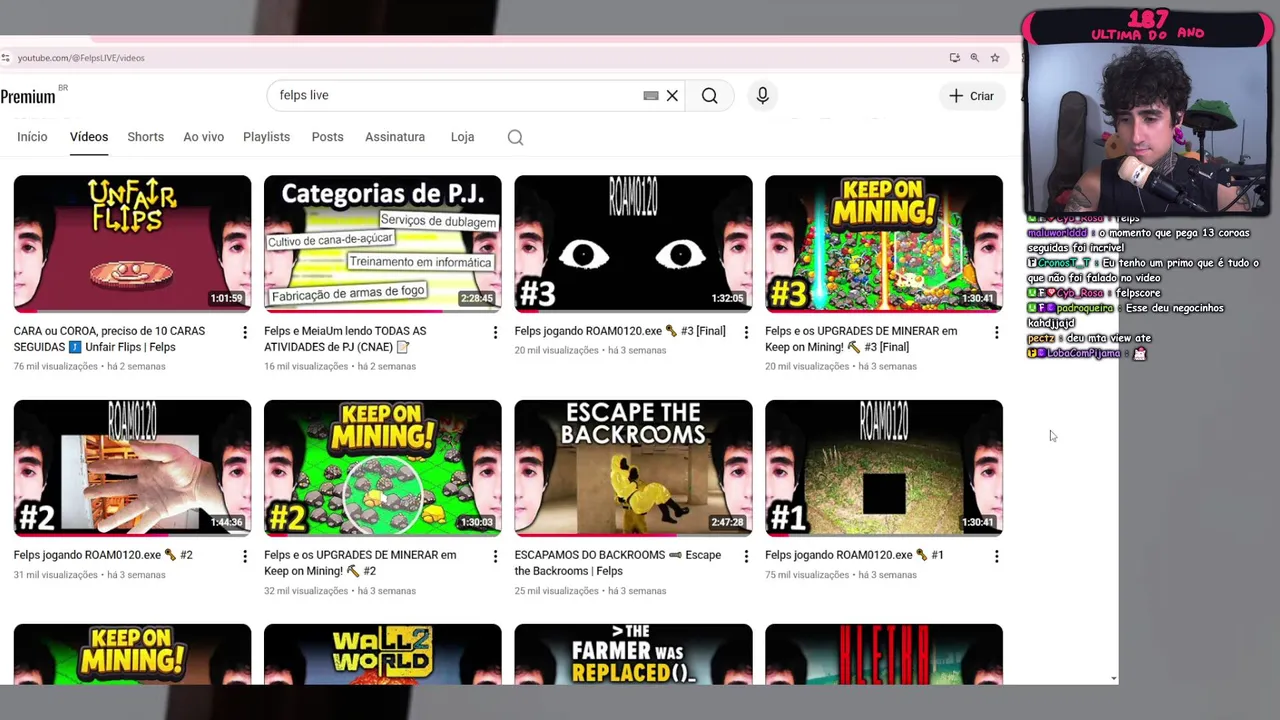Open the Posts tab

point(327,137)
